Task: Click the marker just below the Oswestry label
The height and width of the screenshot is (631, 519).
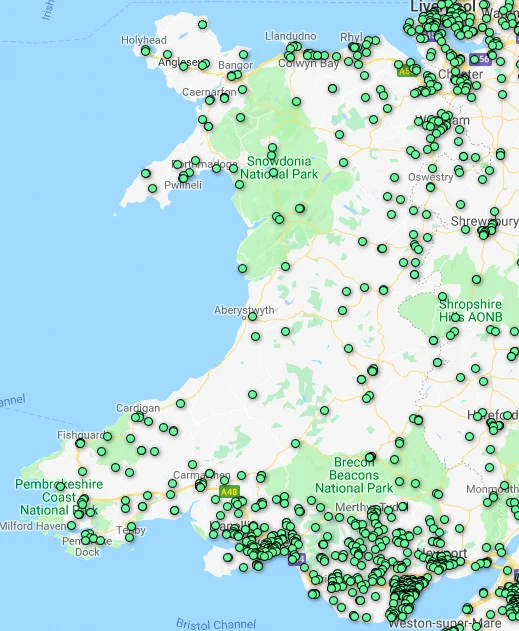Action: point(430,187)
